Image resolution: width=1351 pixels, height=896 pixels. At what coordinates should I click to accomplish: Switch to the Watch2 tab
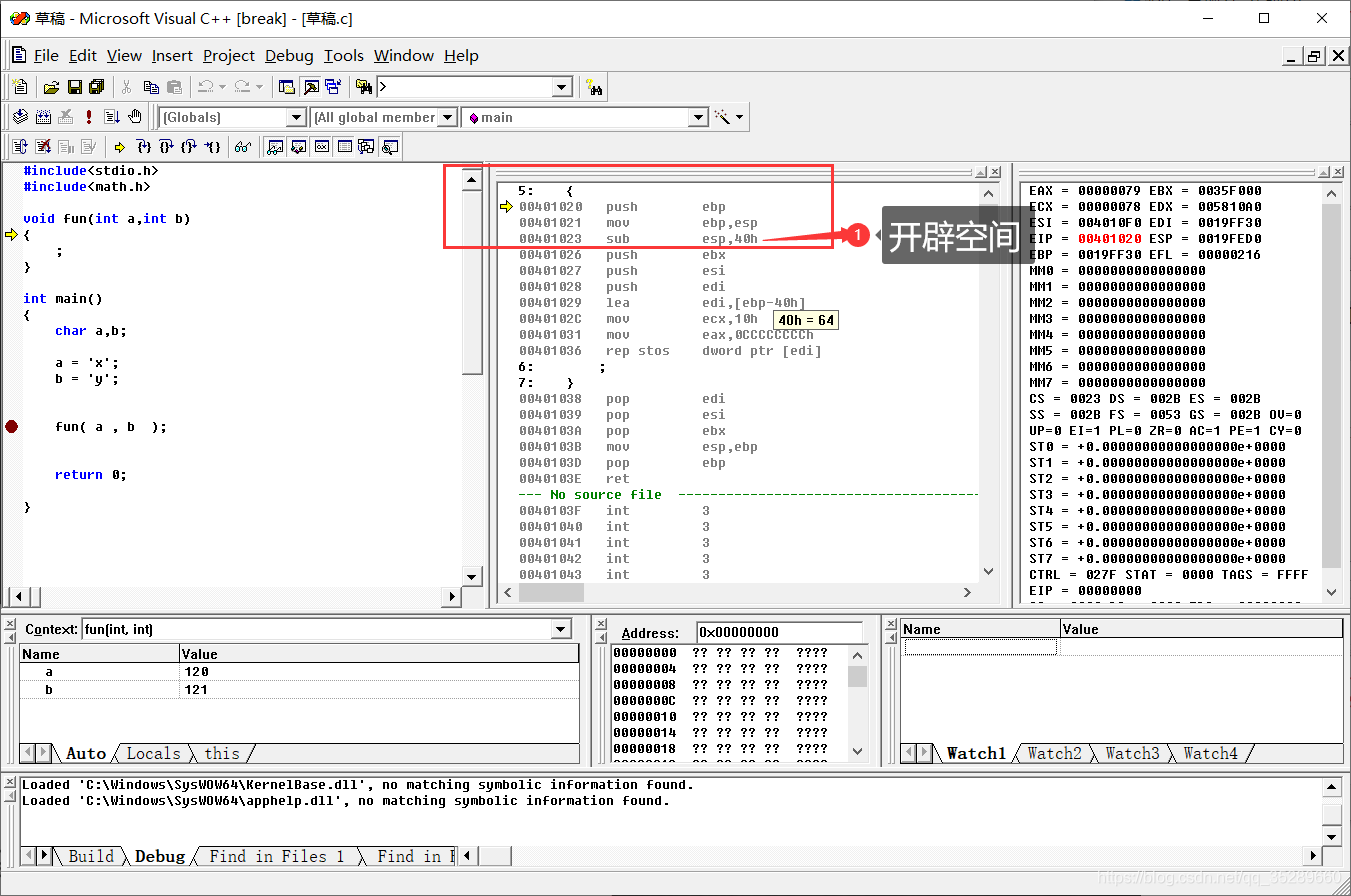(x=1054, y=754)
